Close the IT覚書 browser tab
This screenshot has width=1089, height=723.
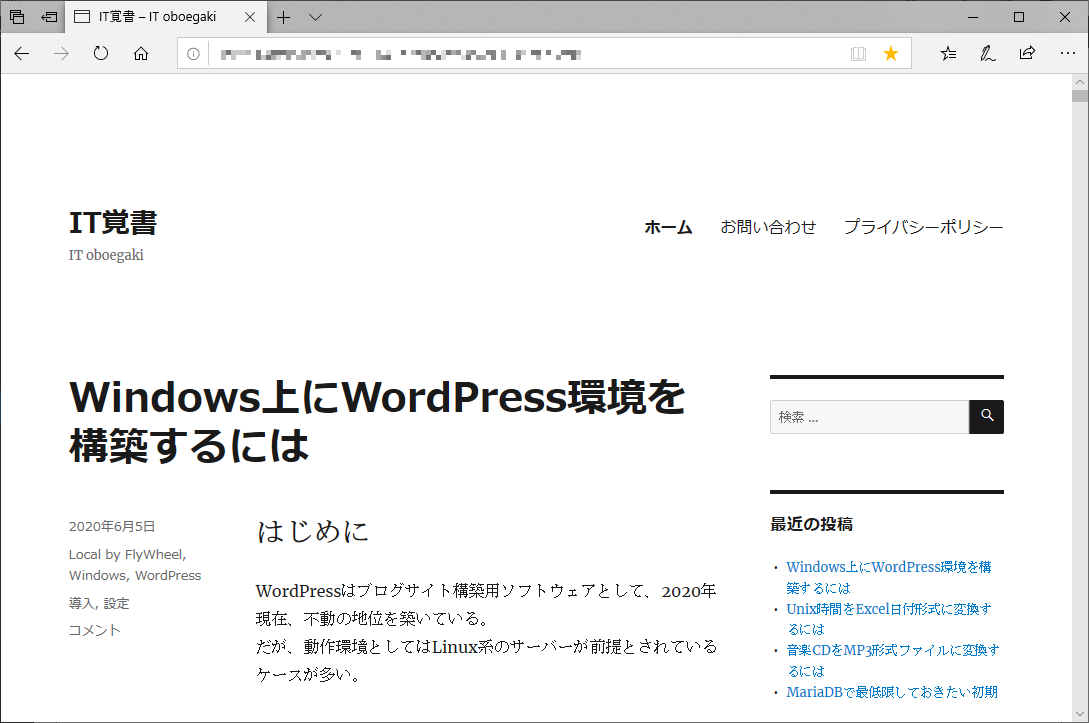pos(249,17)
